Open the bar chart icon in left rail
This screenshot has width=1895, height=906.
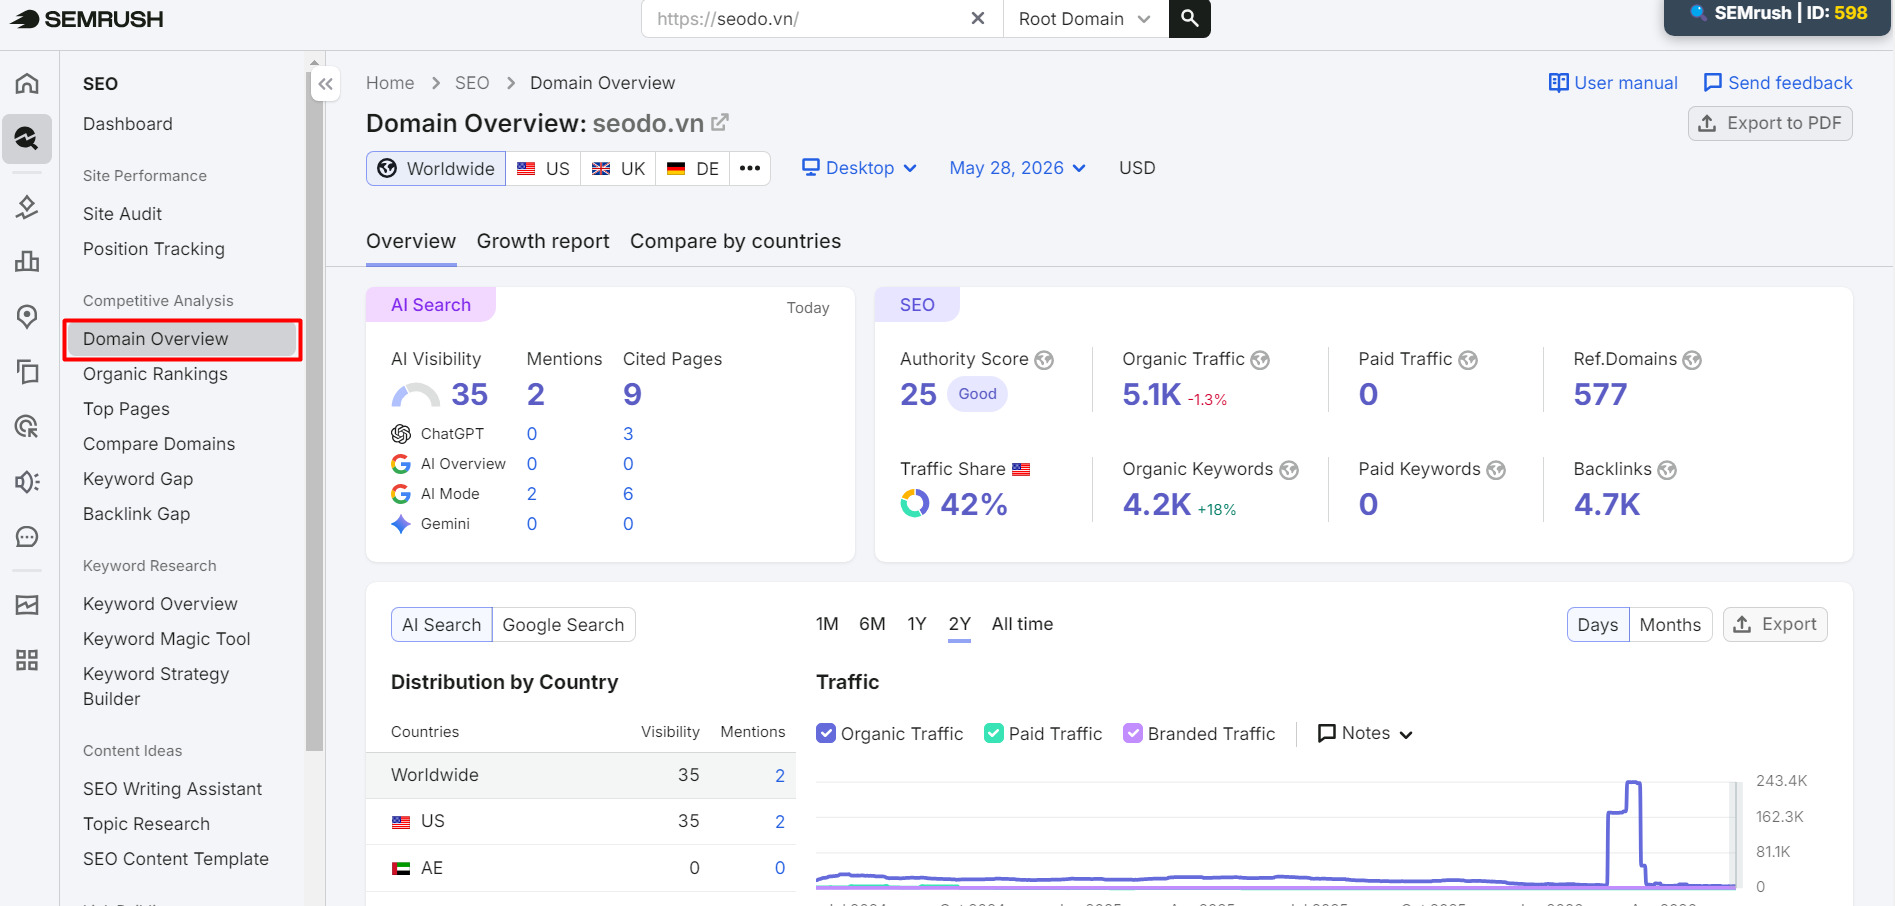pos(27,262)
